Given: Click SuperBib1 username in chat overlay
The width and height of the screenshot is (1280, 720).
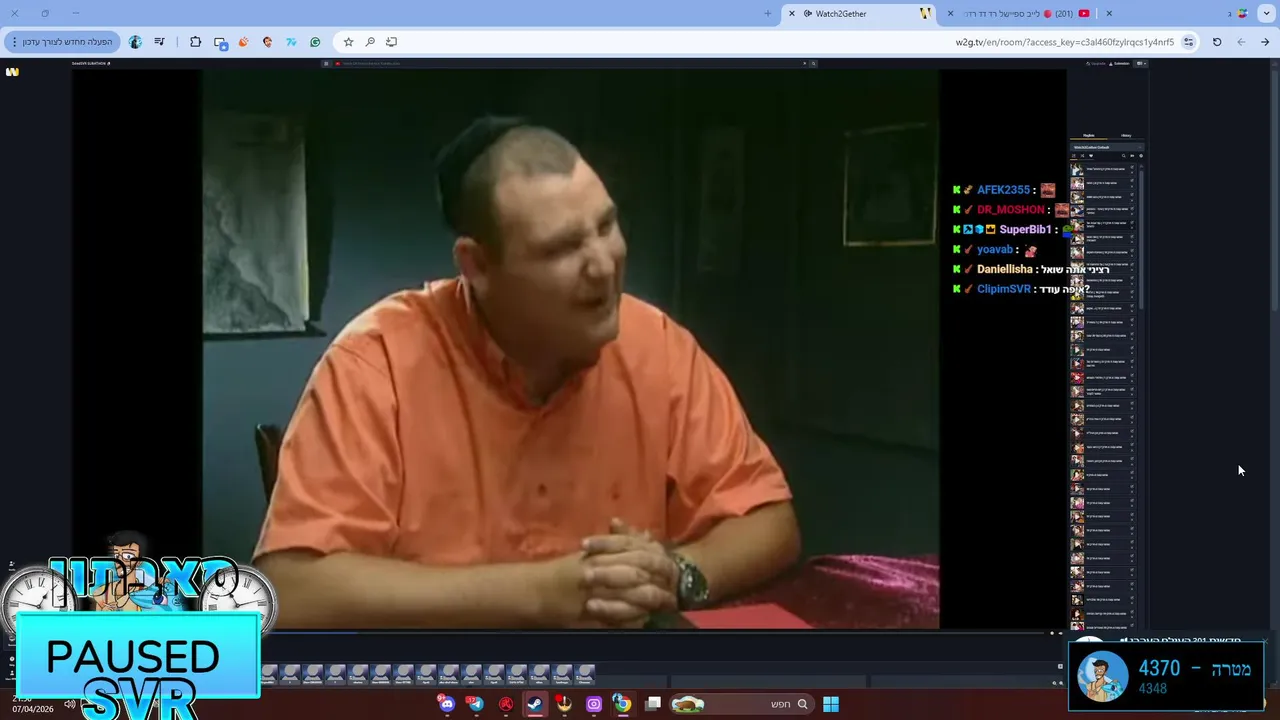Looking at the screenshot, I should [x=1025, y=230].
